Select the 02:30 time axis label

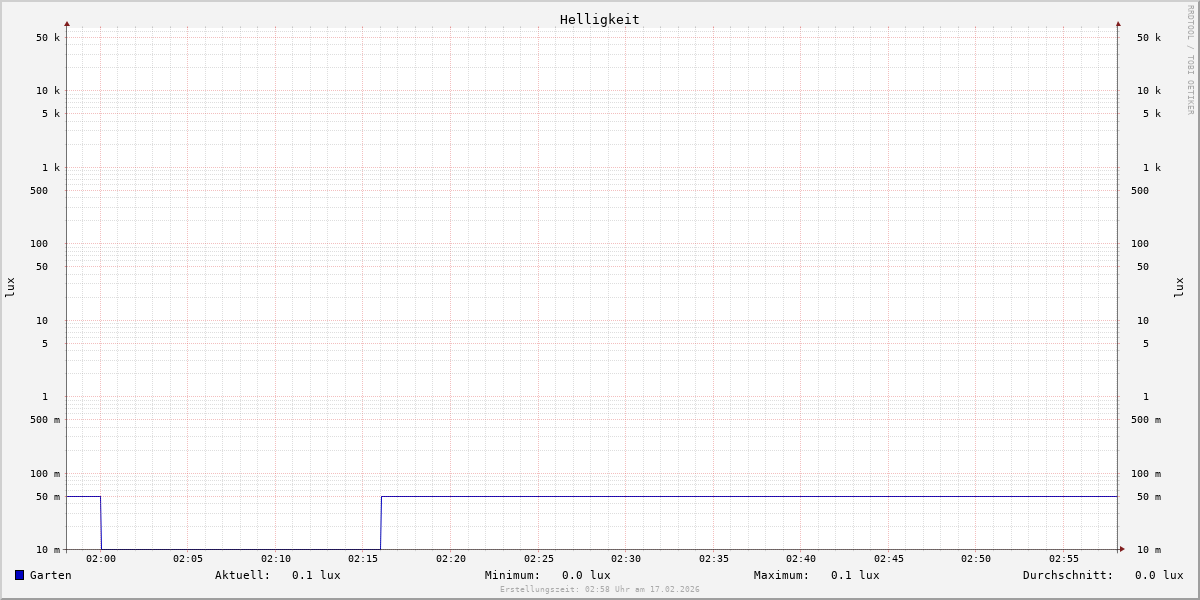(x=626, y=559)
